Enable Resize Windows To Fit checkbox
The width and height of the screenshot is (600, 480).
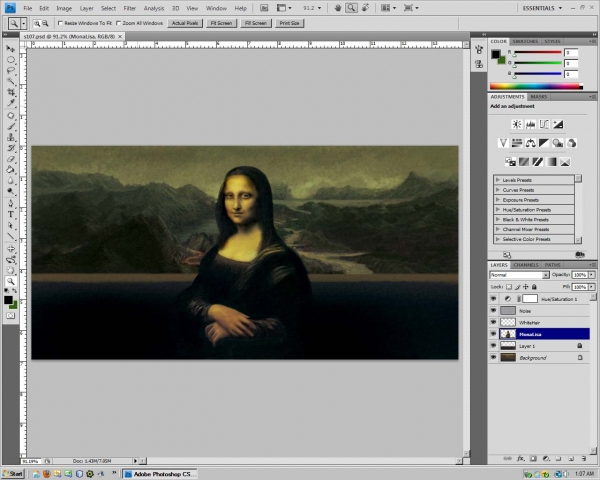[60, 23]
